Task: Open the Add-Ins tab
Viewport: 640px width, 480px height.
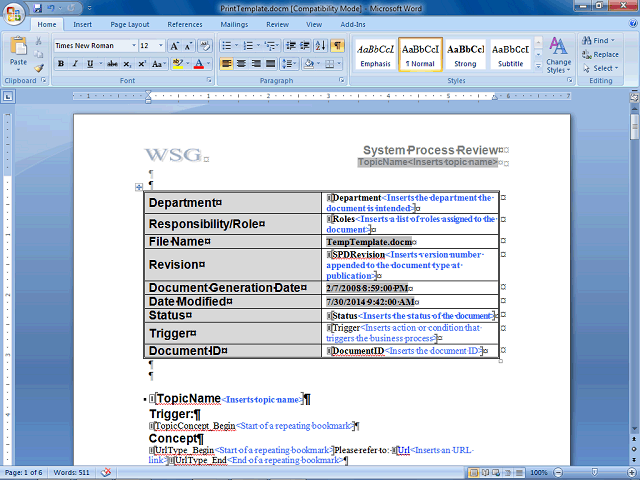Action: click(353, 24)
